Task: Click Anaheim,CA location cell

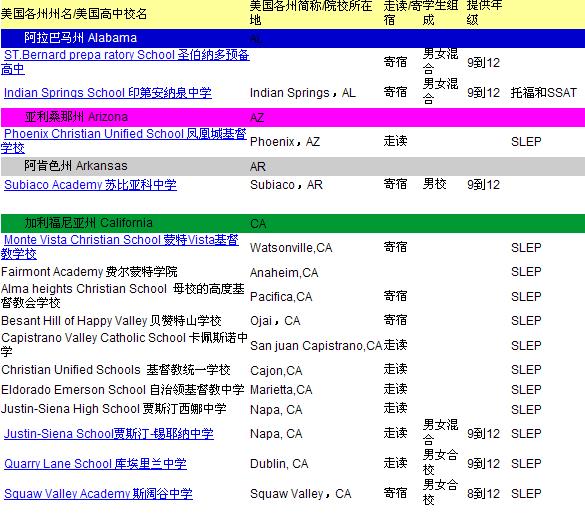Action: pos(284,273)
